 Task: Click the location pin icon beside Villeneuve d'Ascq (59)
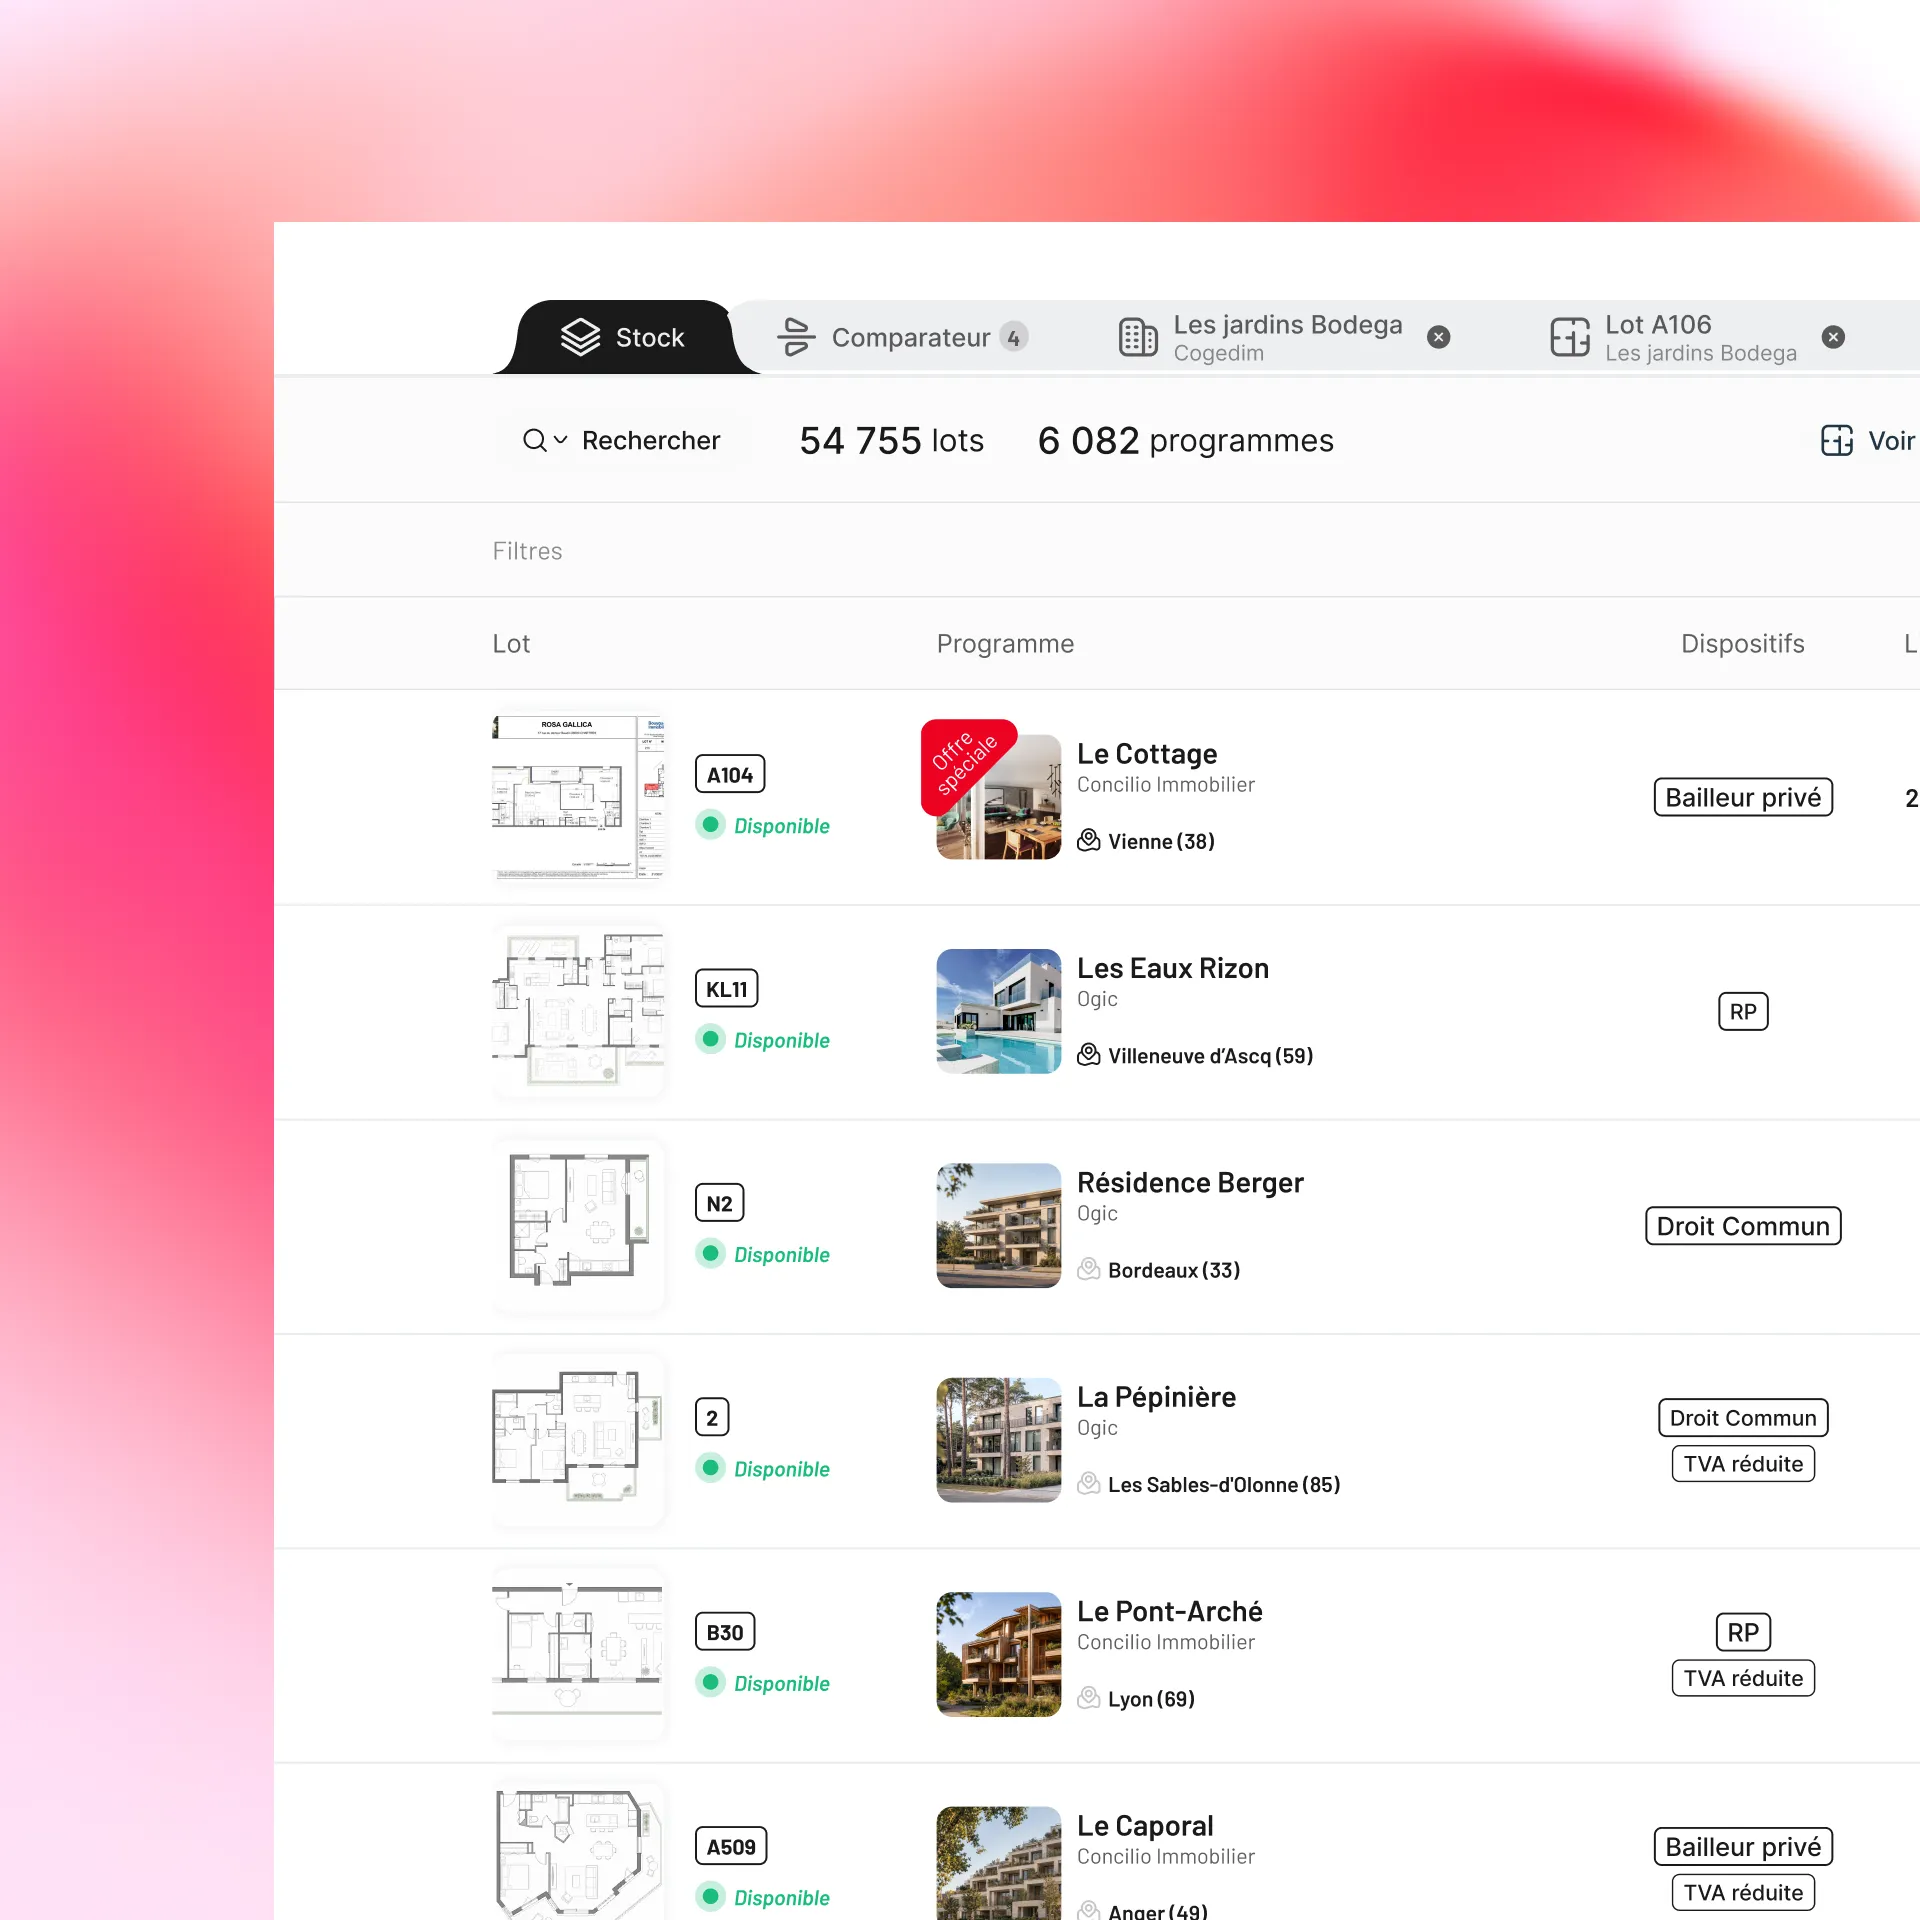[1088, 1055]
